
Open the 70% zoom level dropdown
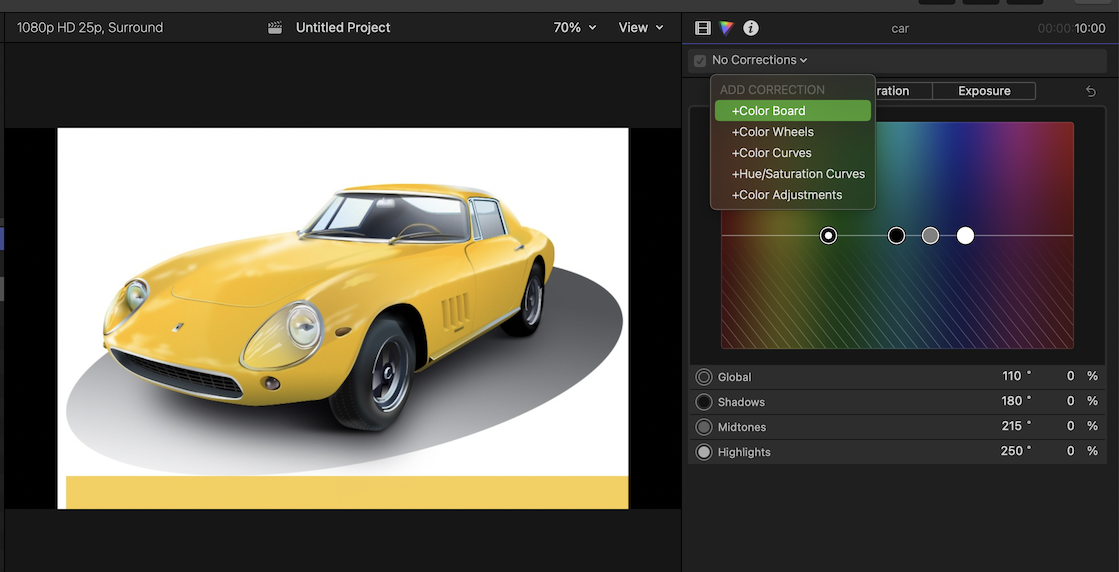(575, 28)
